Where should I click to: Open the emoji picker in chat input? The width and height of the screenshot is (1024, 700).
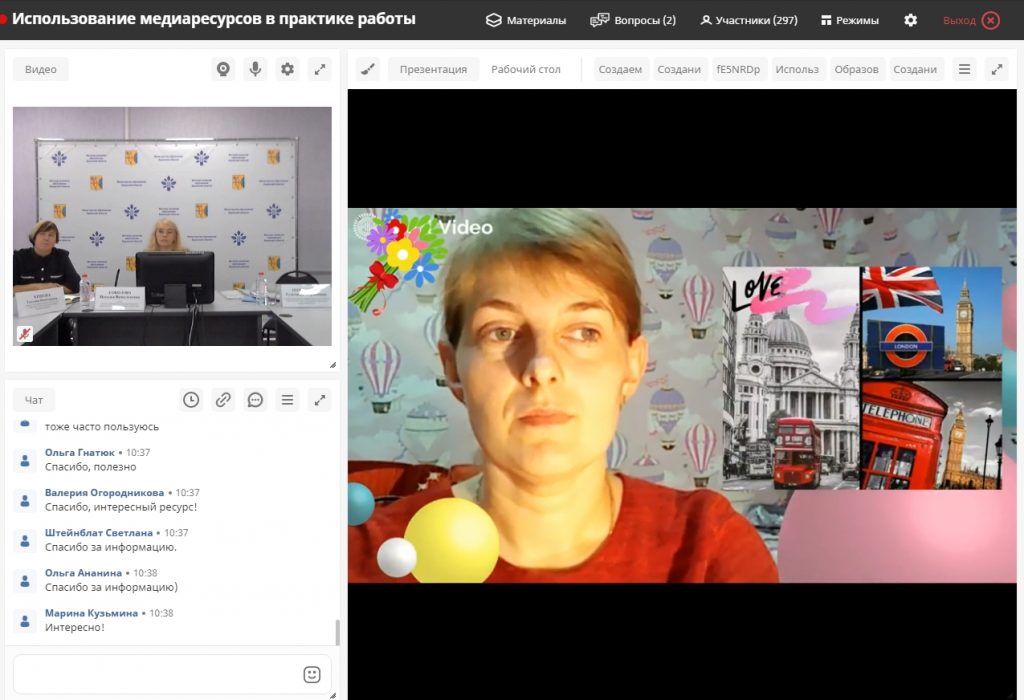[311, 674]
